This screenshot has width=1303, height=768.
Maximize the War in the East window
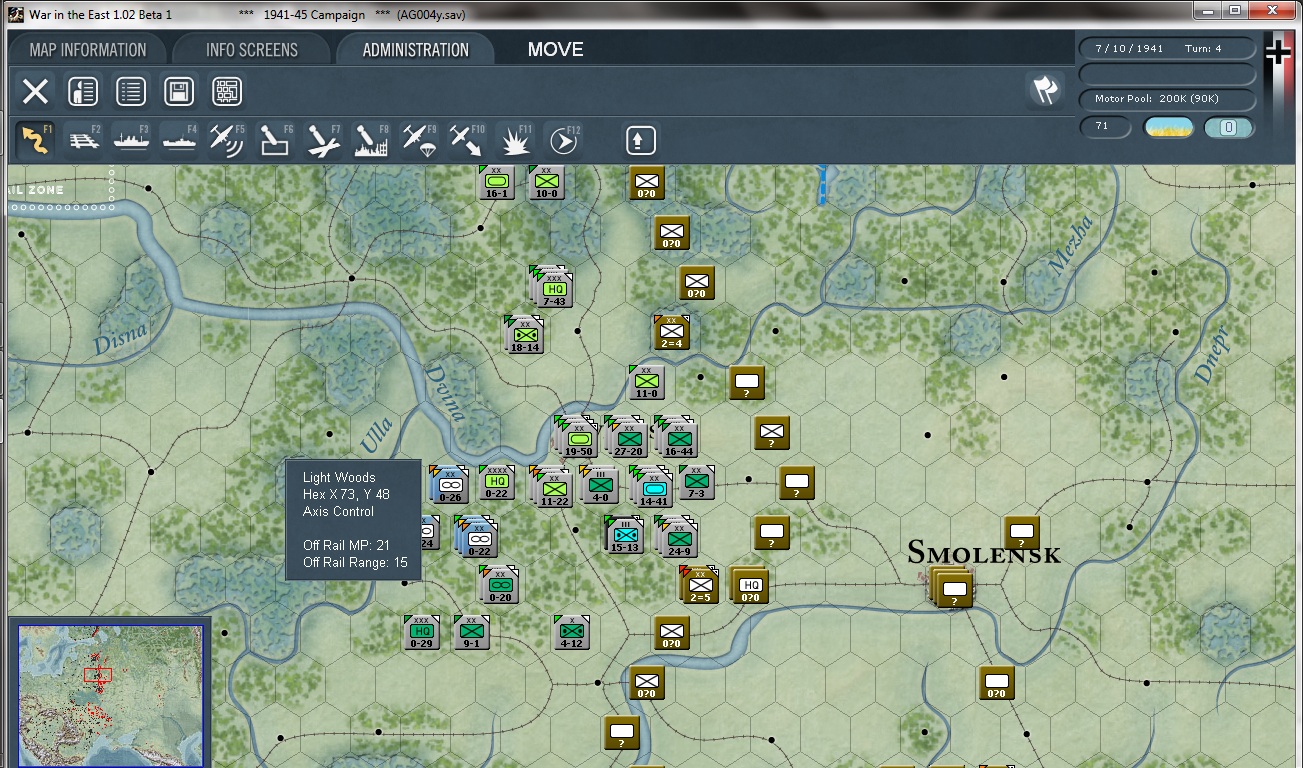[1234, 11]
